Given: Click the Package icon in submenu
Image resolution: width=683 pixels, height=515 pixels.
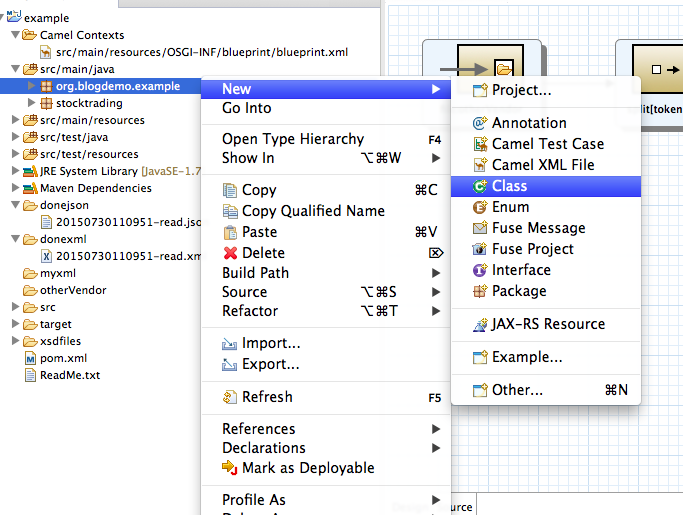Looking at the screenshot, I should (480, 291).
